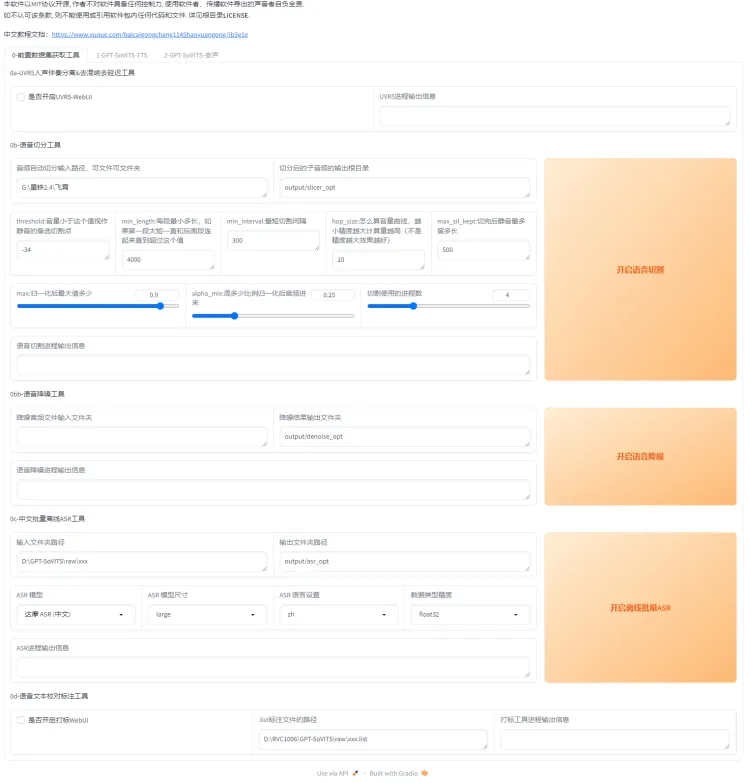The width and height of the screenshot is (750, 783).
Task: Click the max value box showing 0.9
Action: 157,295
